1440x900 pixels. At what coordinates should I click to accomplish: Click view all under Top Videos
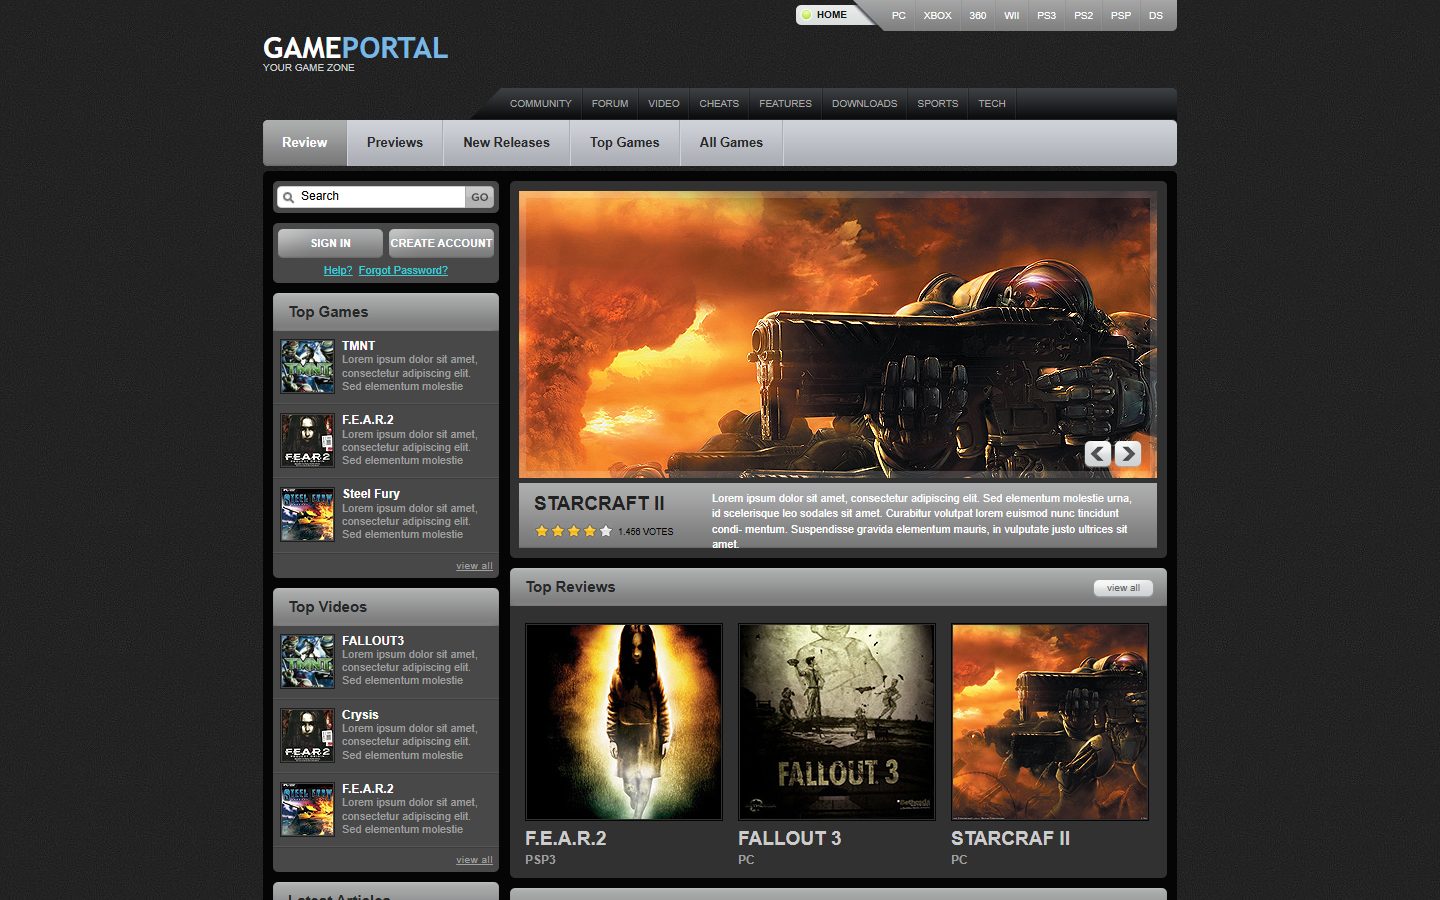(474, 860)
